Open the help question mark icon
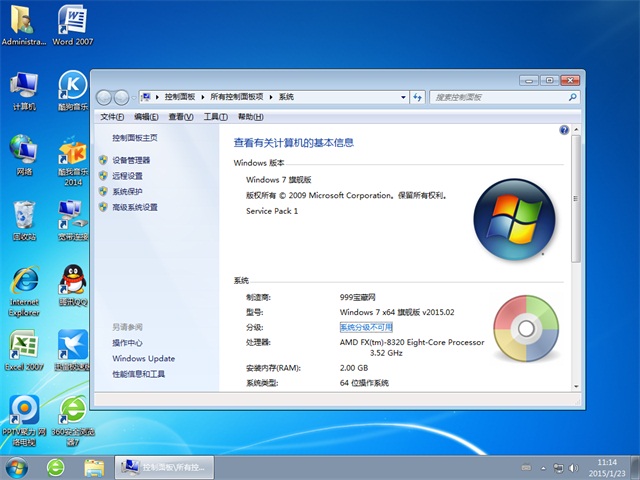640x480 pixels. (x=564, y=130)
